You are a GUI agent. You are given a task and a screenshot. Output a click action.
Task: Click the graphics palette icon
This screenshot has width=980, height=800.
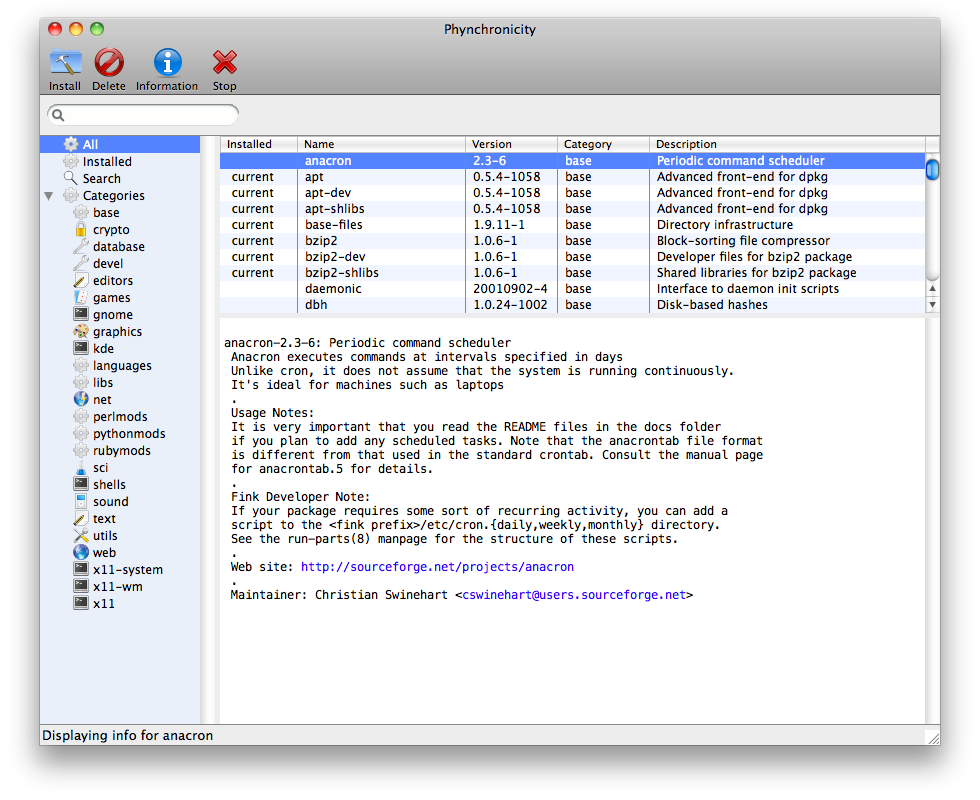[81, 331]
